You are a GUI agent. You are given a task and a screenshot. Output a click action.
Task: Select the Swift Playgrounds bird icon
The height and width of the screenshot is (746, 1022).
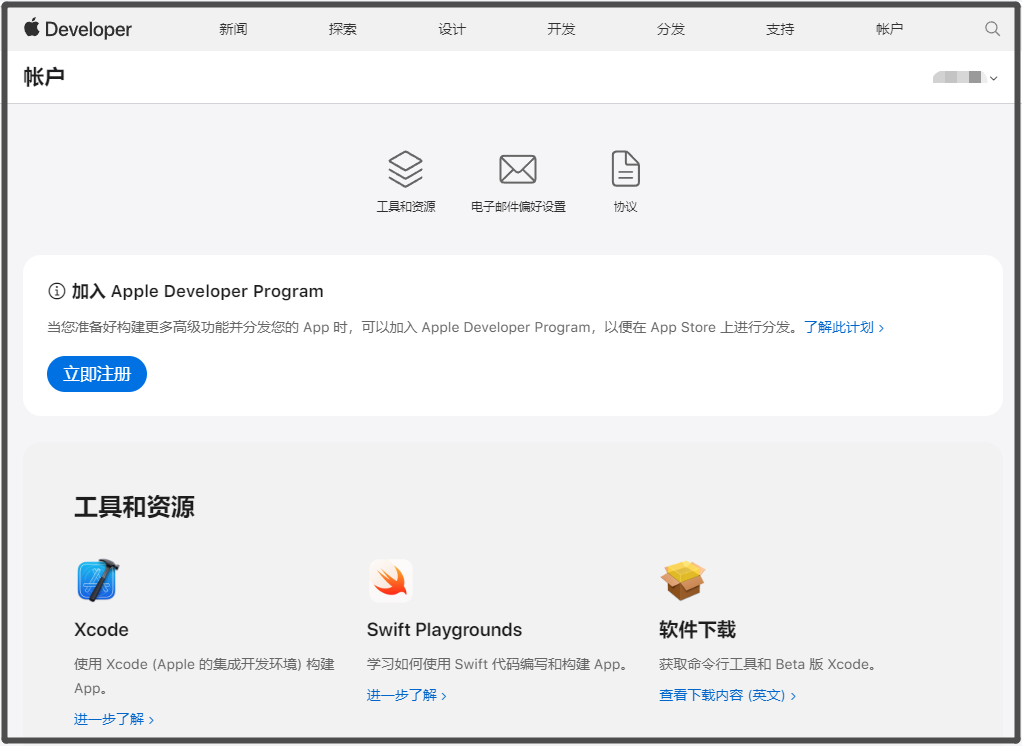[x=390, y=580]
